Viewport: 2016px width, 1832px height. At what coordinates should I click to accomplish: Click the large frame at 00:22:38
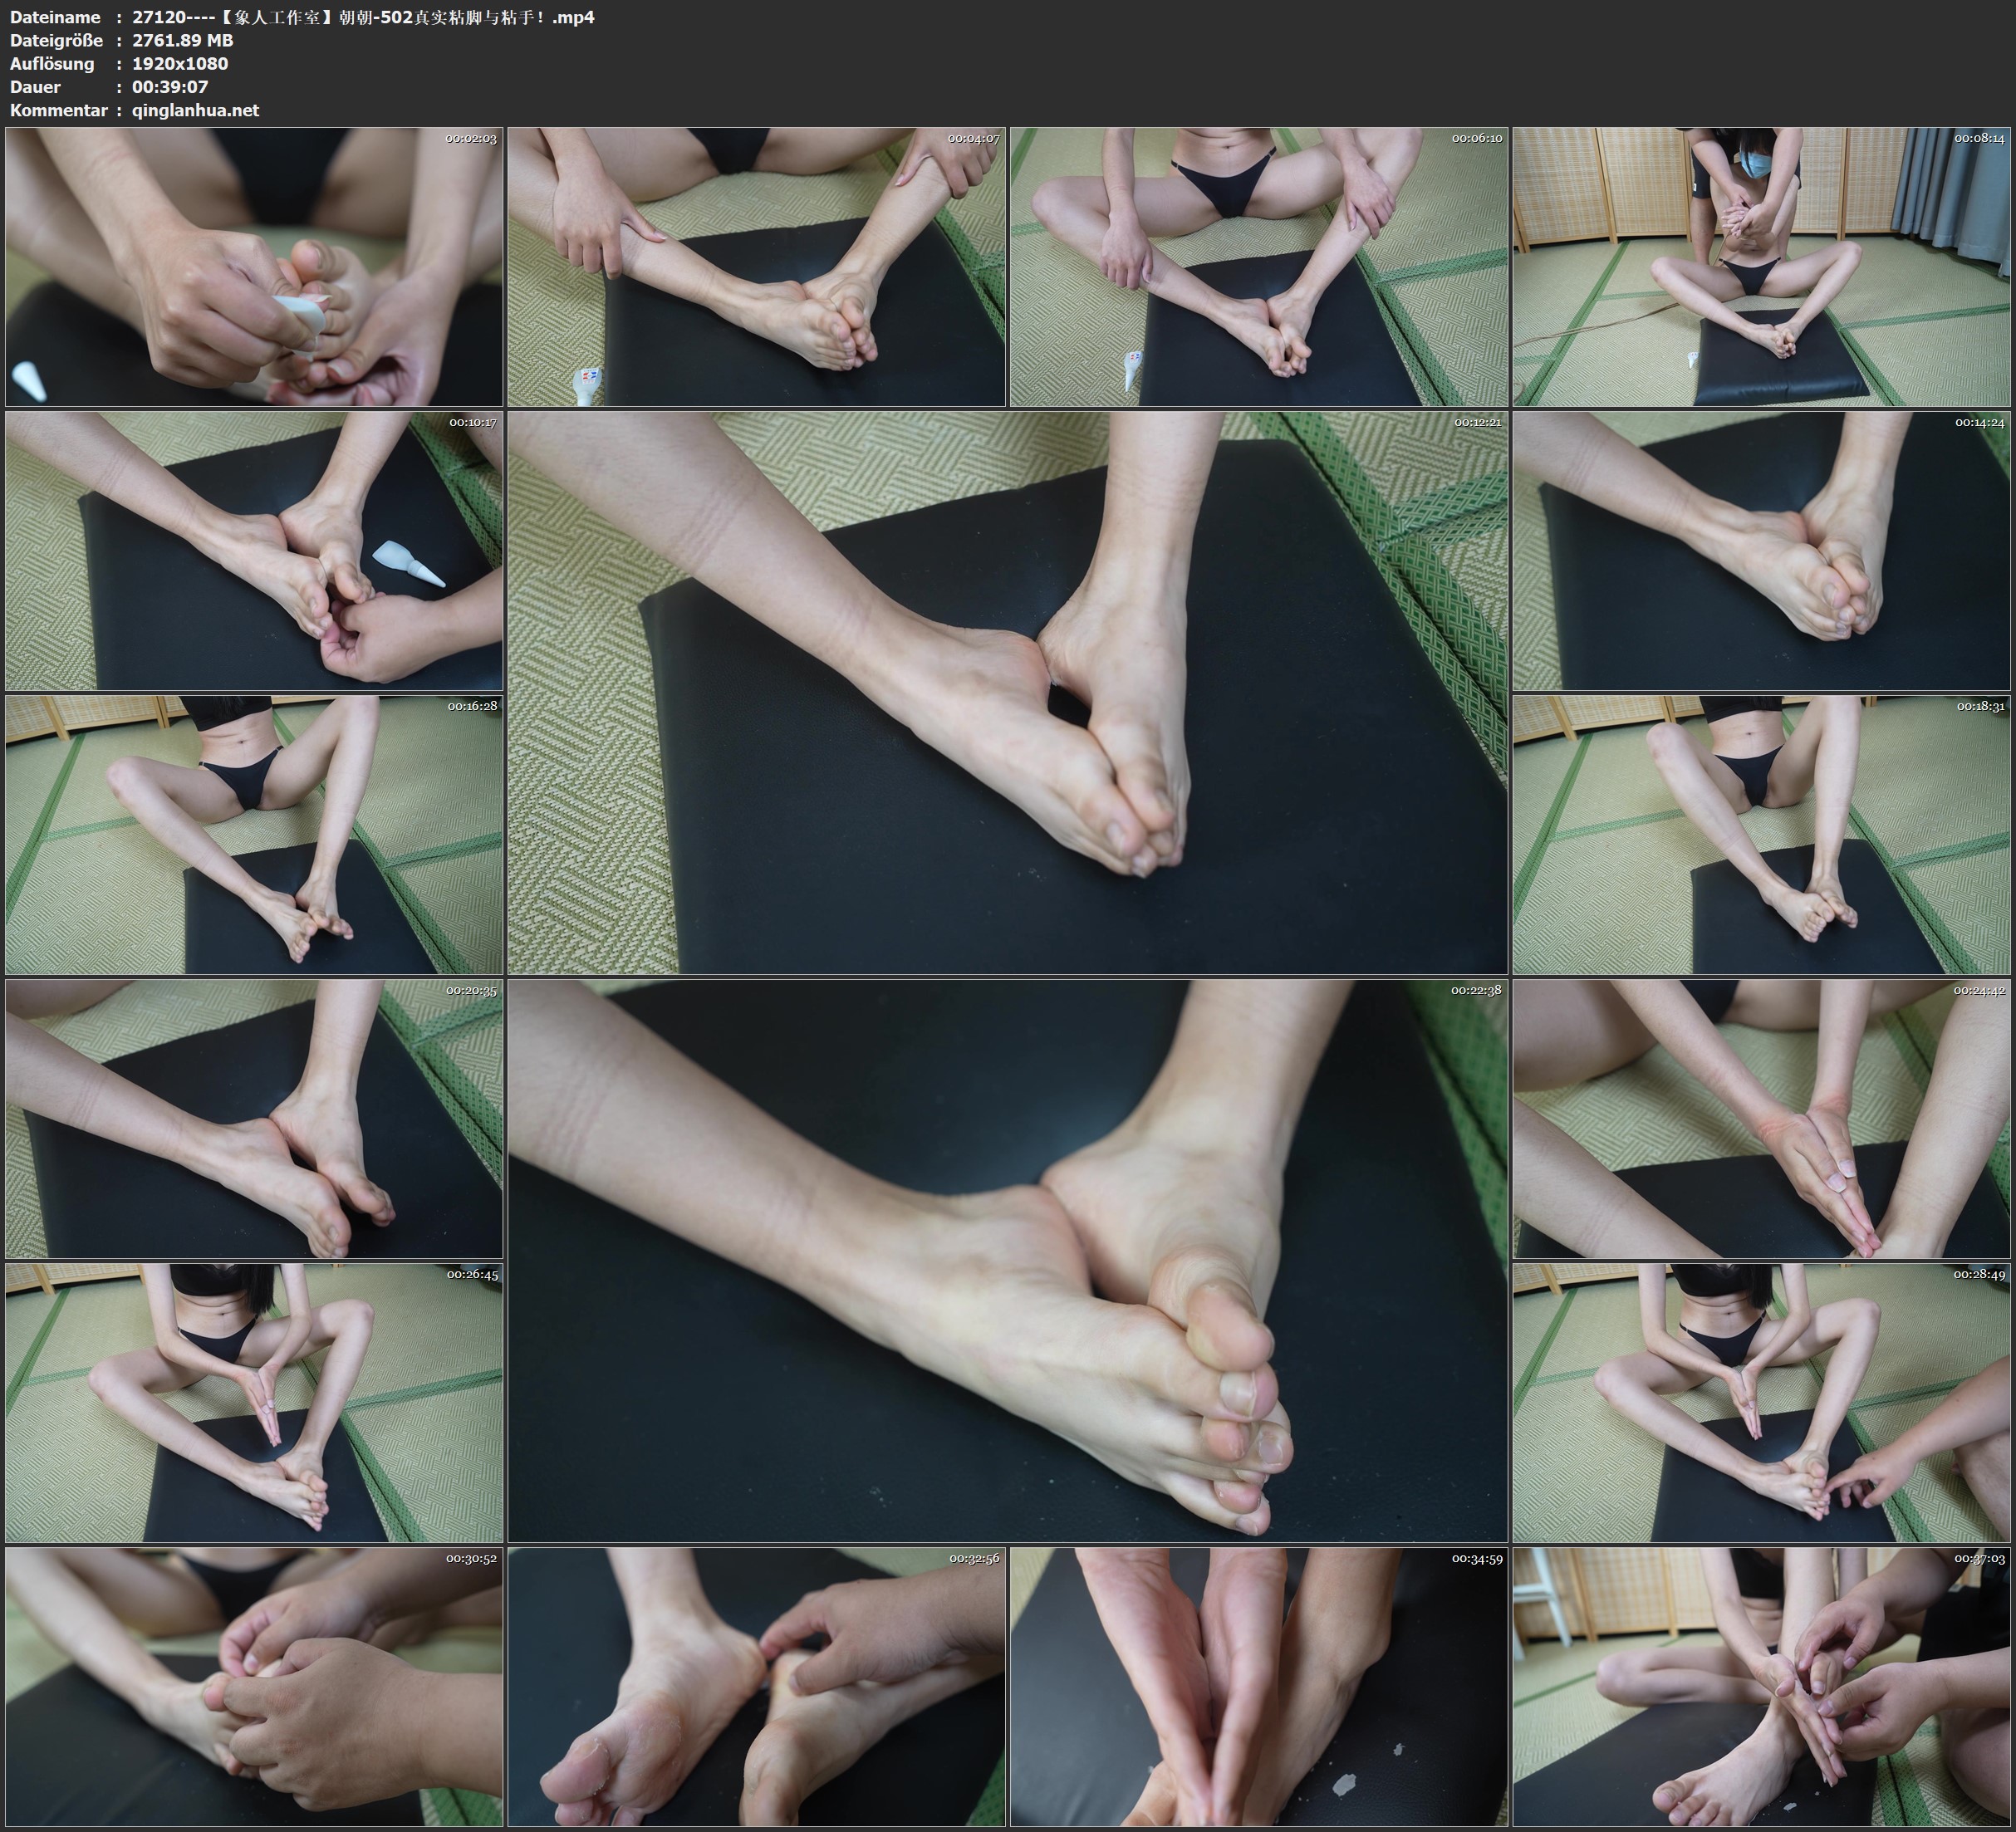(x=1007, y=1260)
